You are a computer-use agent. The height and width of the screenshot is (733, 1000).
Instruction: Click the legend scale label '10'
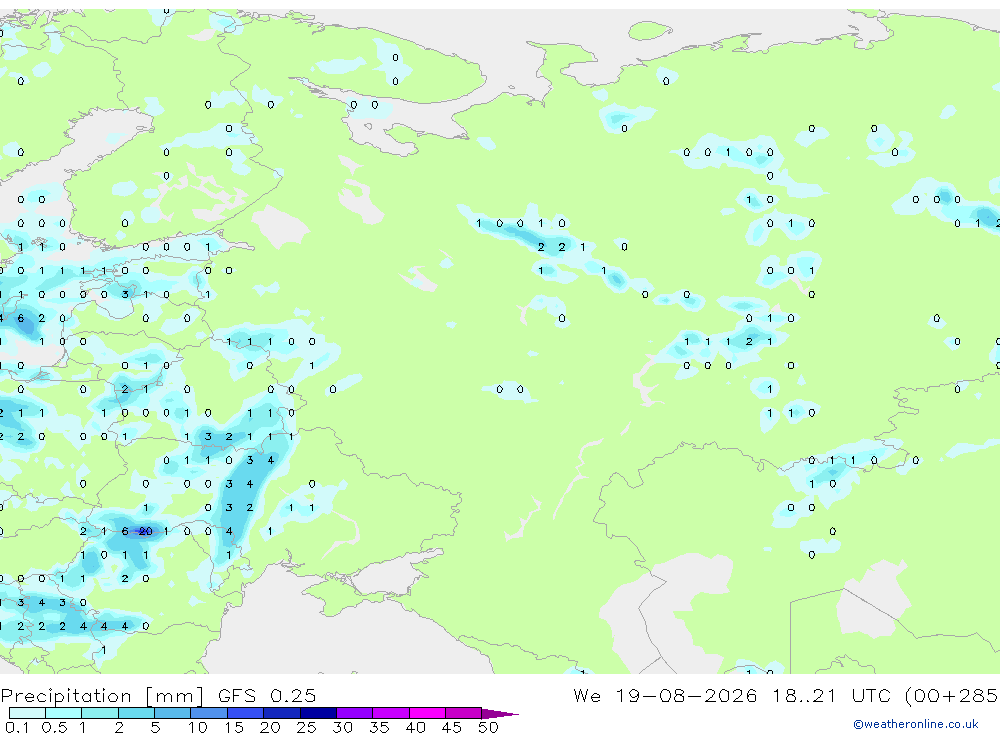198,727
